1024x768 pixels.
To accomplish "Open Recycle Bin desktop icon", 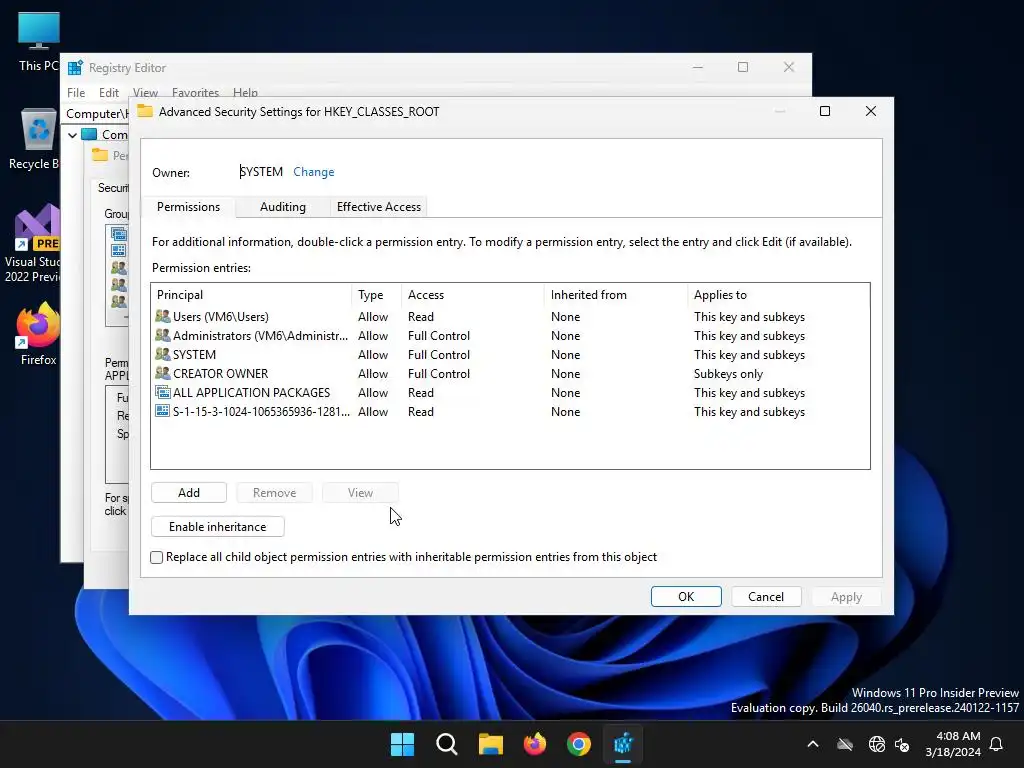I will pyautogui.click(x=36, y=140).
